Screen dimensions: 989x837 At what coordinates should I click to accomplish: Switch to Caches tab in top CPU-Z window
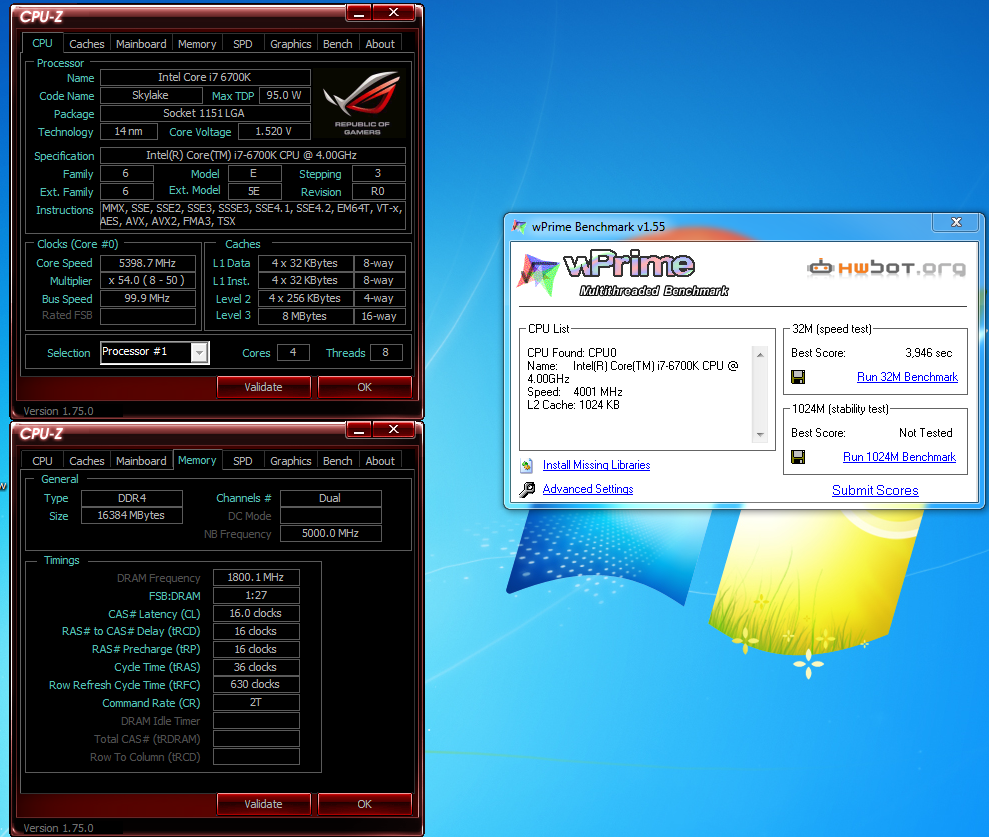(86, 44)
